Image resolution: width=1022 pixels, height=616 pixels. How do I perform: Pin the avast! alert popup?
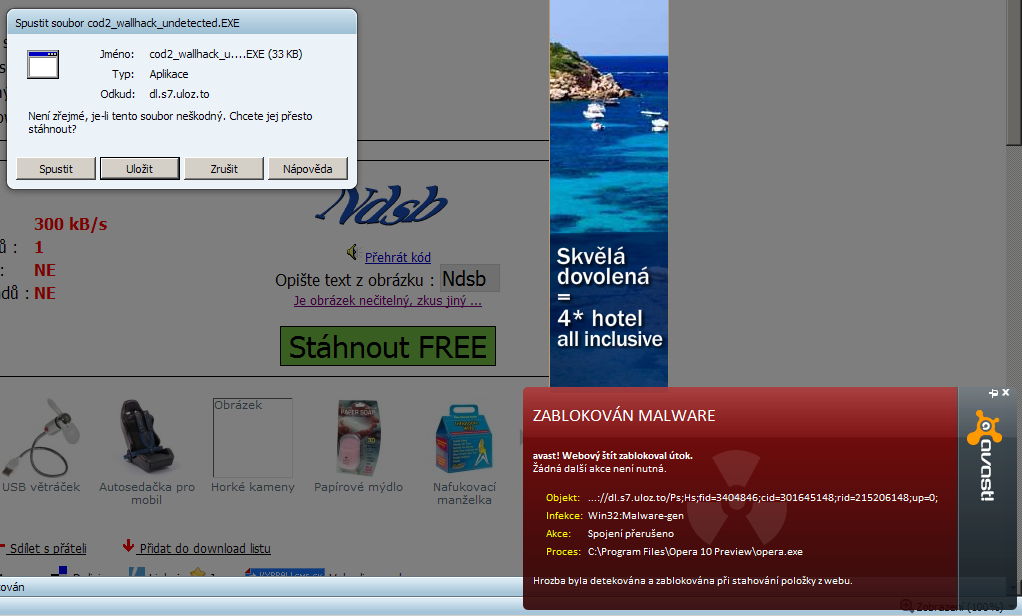(x=993, y=393)
